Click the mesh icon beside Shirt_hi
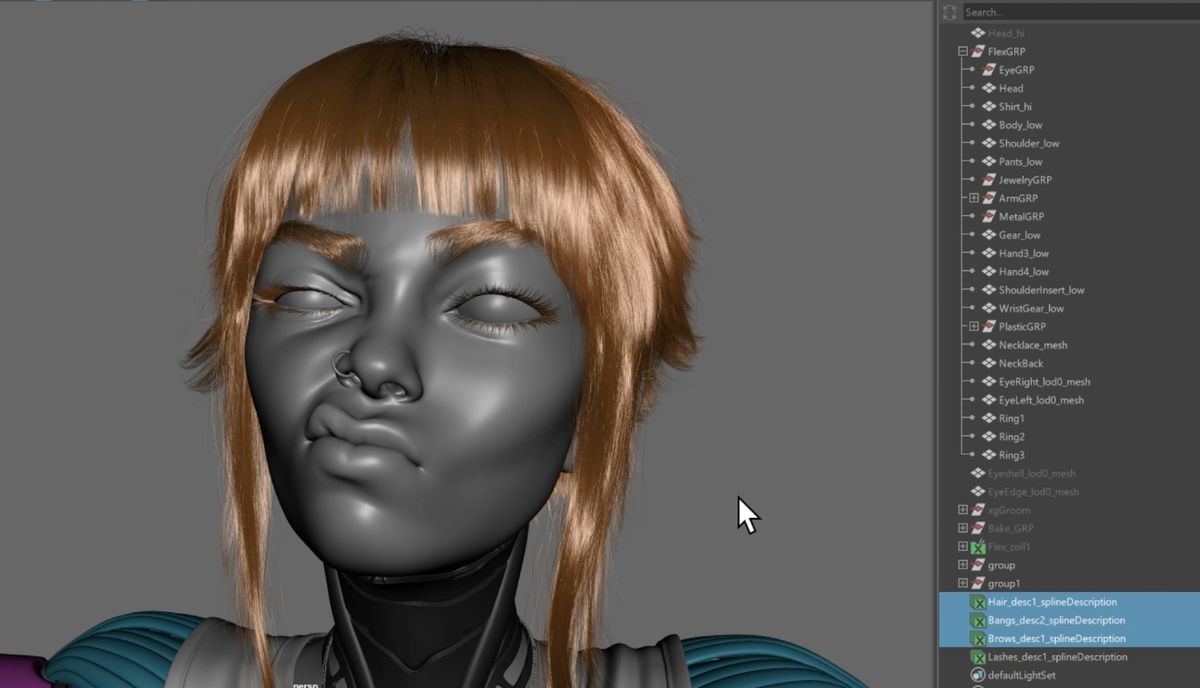The image size is (1200, 688). point(988,108)
